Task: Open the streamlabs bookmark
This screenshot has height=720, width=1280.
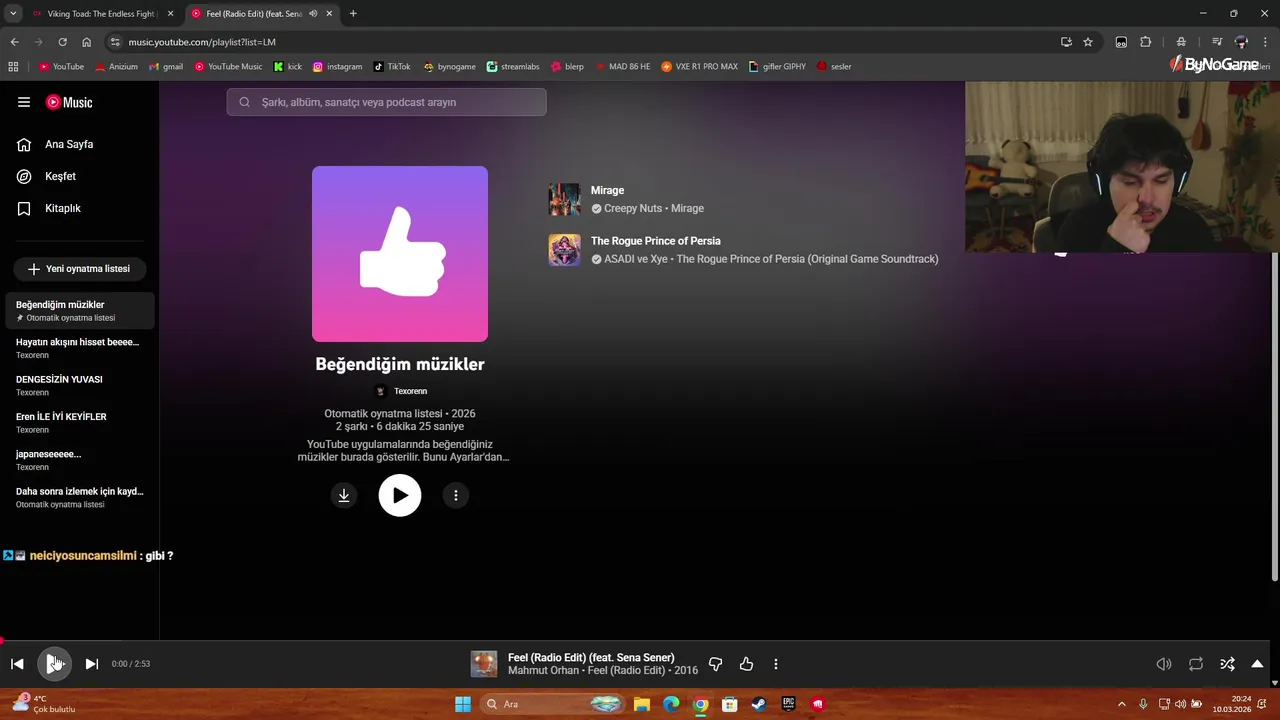Action: tap(513, 67)
